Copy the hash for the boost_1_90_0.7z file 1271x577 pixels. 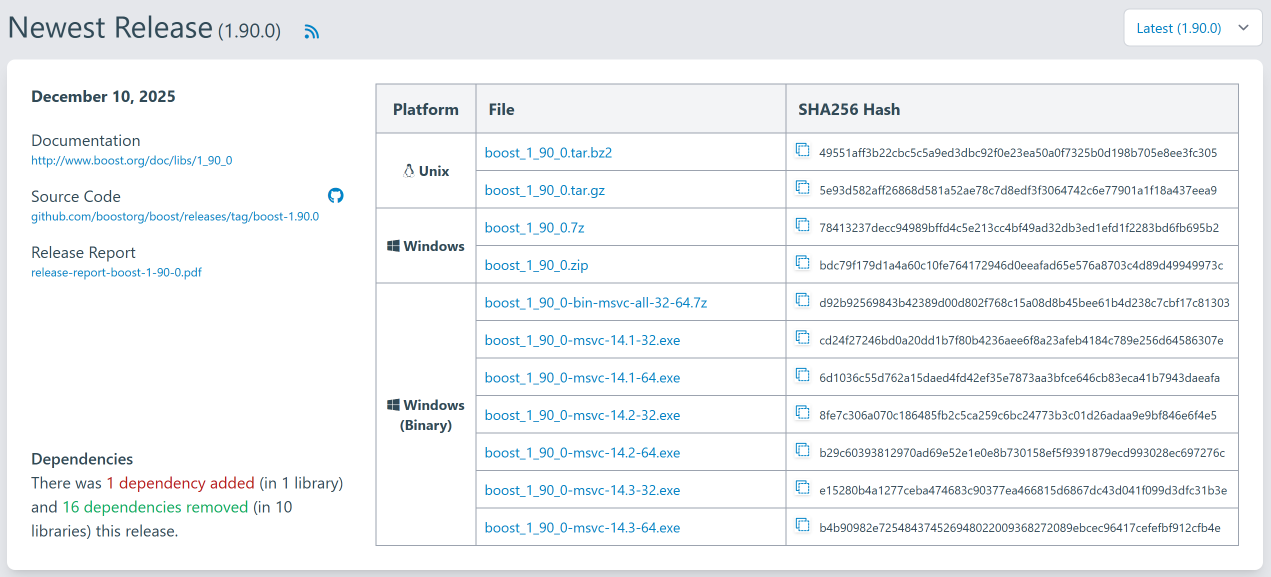[x=802, y=224]
